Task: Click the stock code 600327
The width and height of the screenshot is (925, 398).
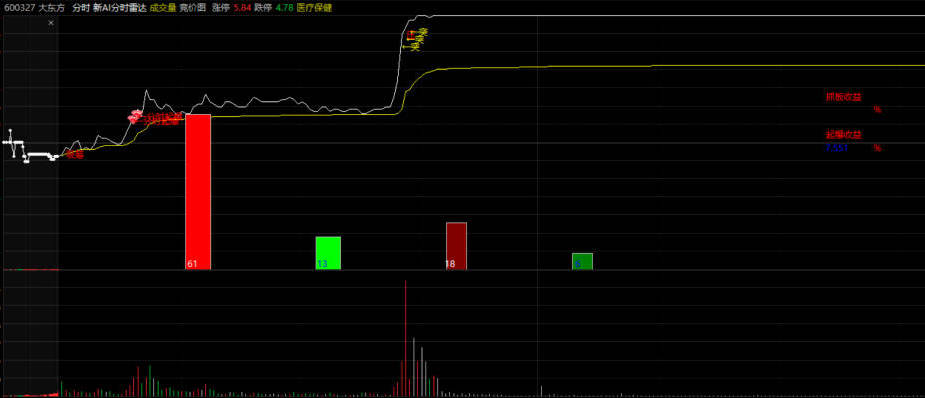Action: point(18,8)
